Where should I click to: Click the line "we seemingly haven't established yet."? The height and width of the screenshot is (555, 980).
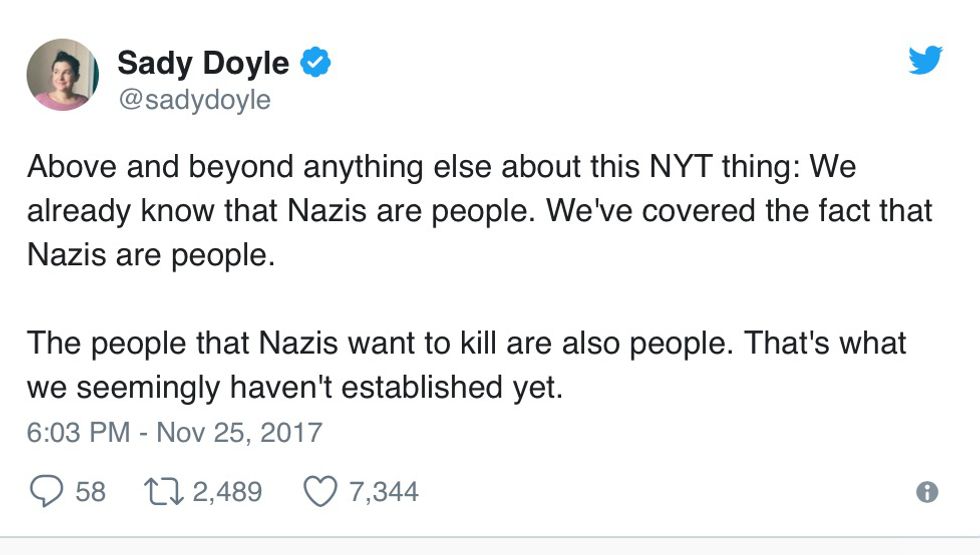point(295,387)
